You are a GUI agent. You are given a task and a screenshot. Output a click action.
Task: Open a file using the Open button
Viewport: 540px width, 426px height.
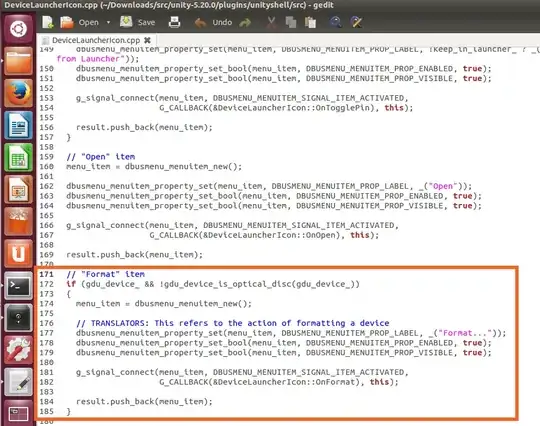(79, 22)
